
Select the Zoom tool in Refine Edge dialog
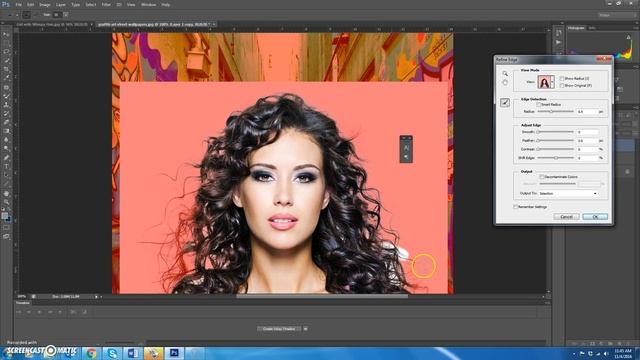coord(505,73)
